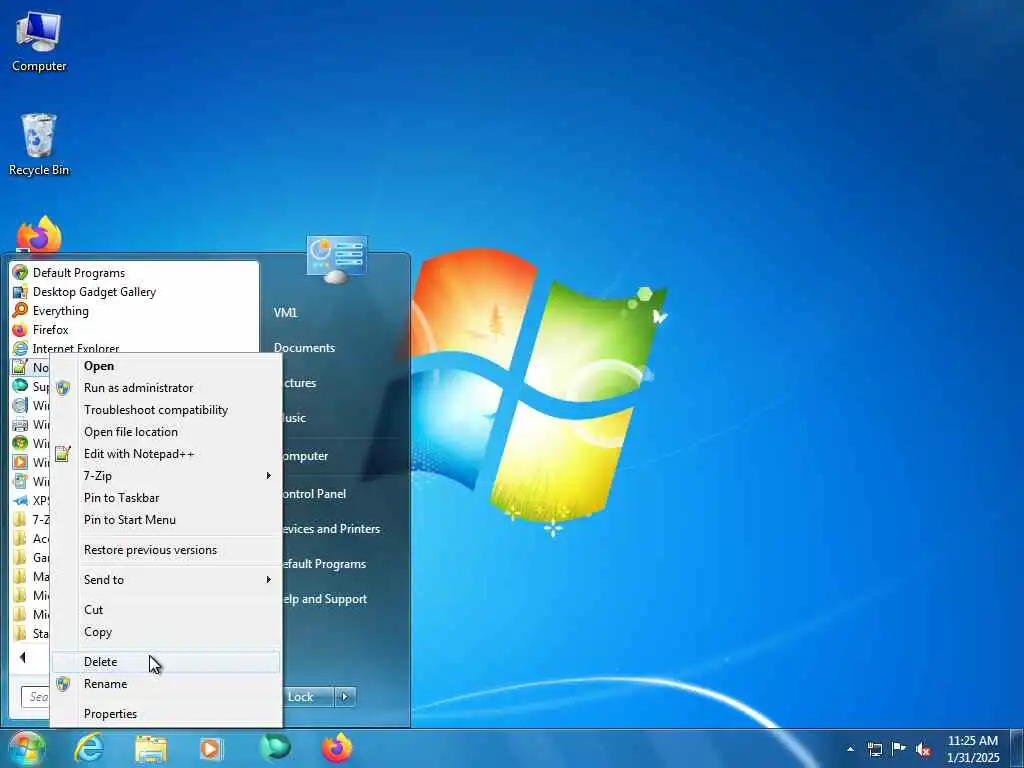The width and height of the screenshot is (1024, 768).
Task: Choose Open in the context menu
Action: (x=166, y=366)
